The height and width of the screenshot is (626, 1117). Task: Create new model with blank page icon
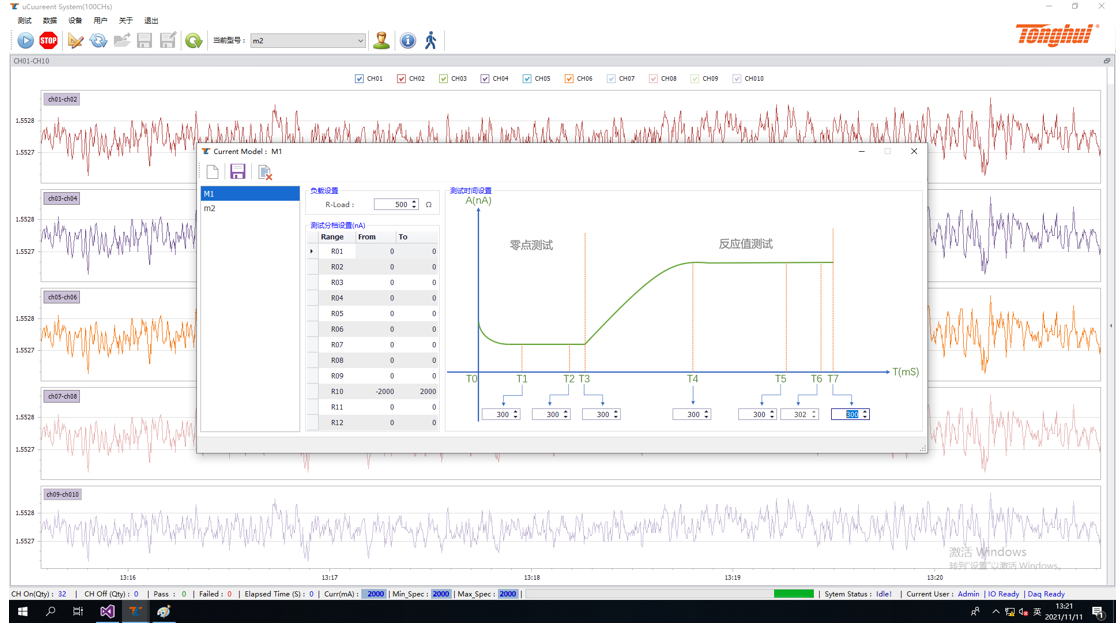(x=212, y=173)
